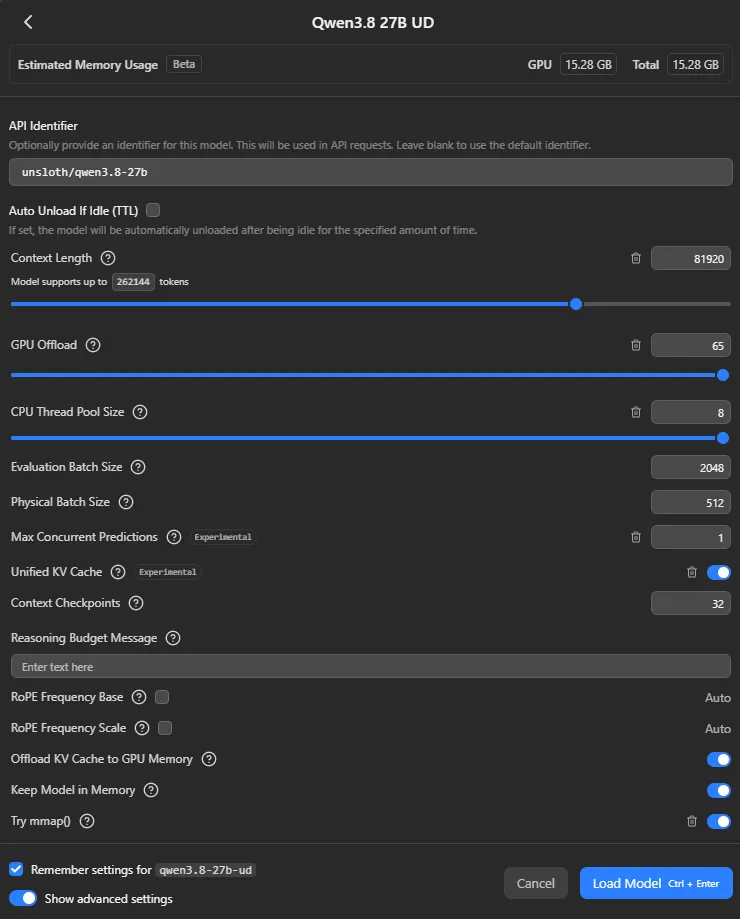Click the Auto value for RoPE Frequency Base
This screenshot has width=740, height=919.
718,697
